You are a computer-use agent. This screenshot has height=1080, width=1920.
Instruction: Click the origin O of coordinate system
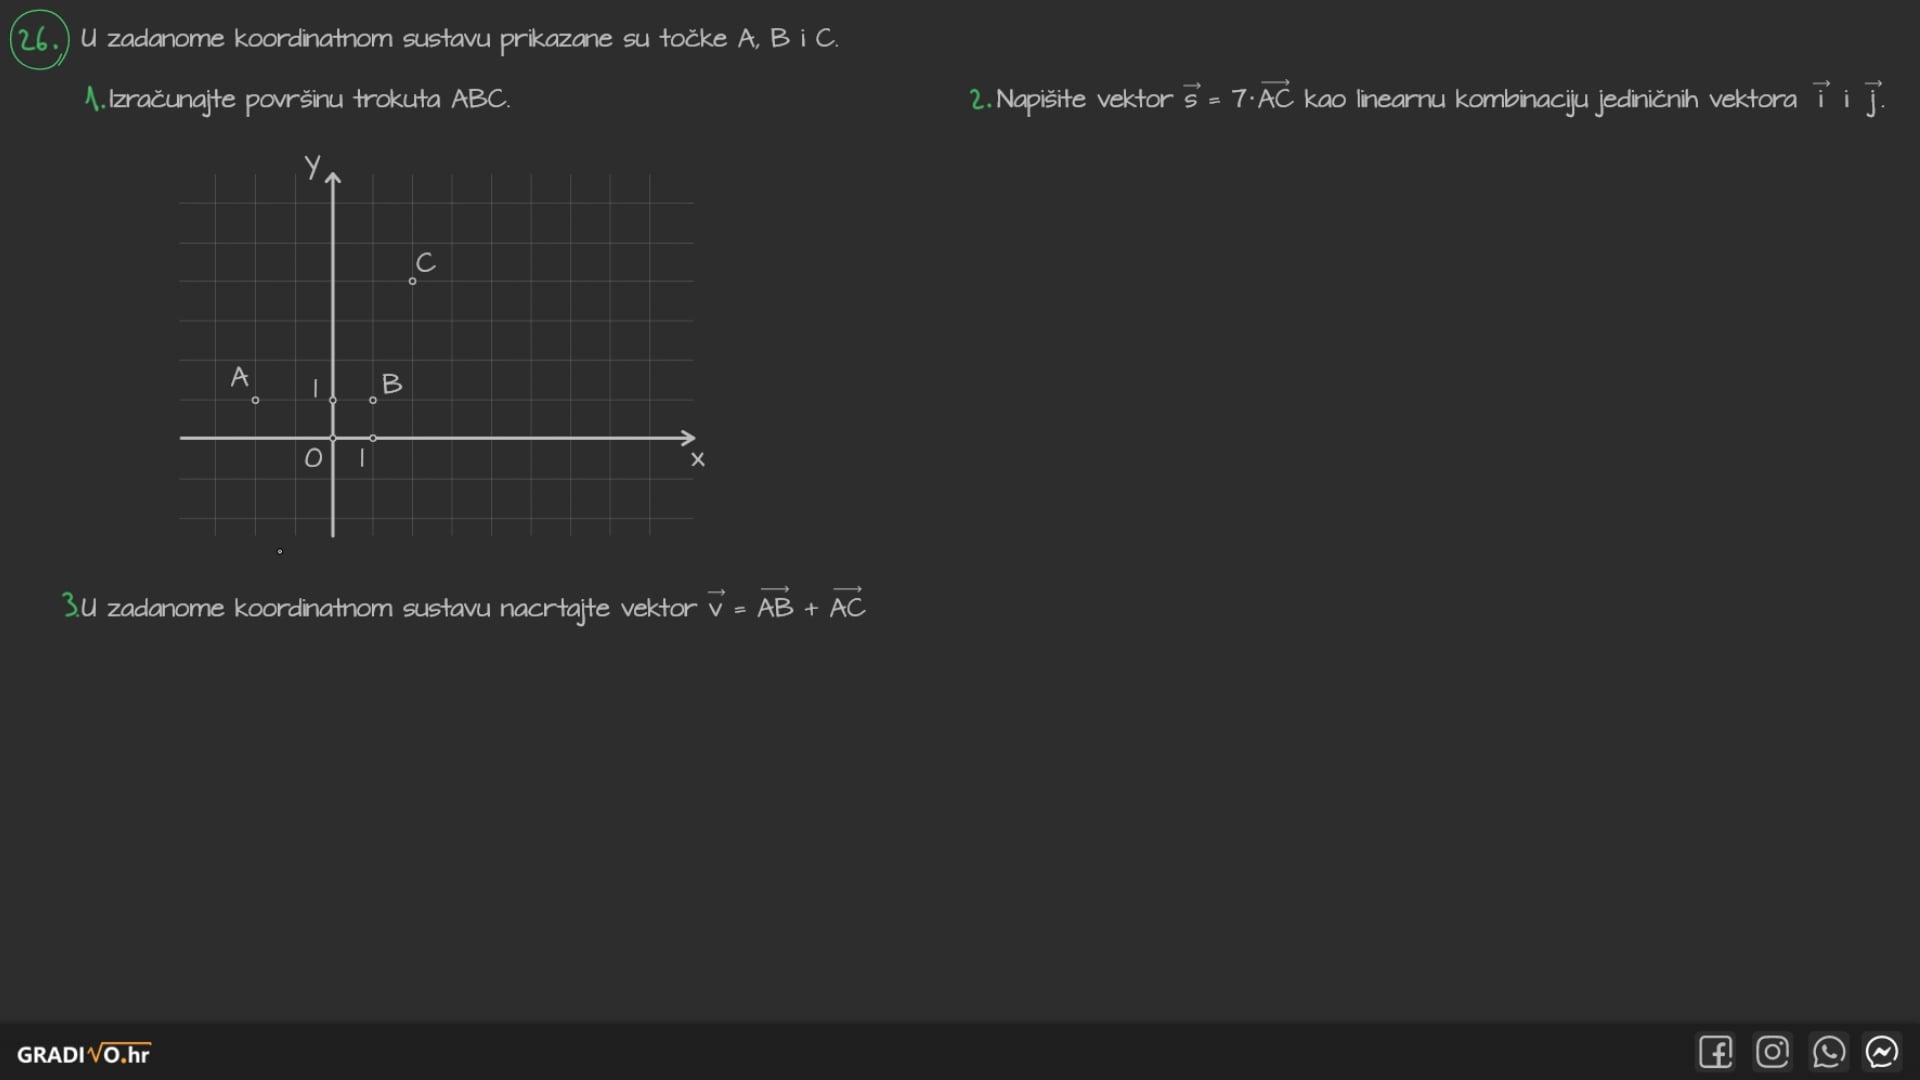pyautogui.click(x=333, y=438)
